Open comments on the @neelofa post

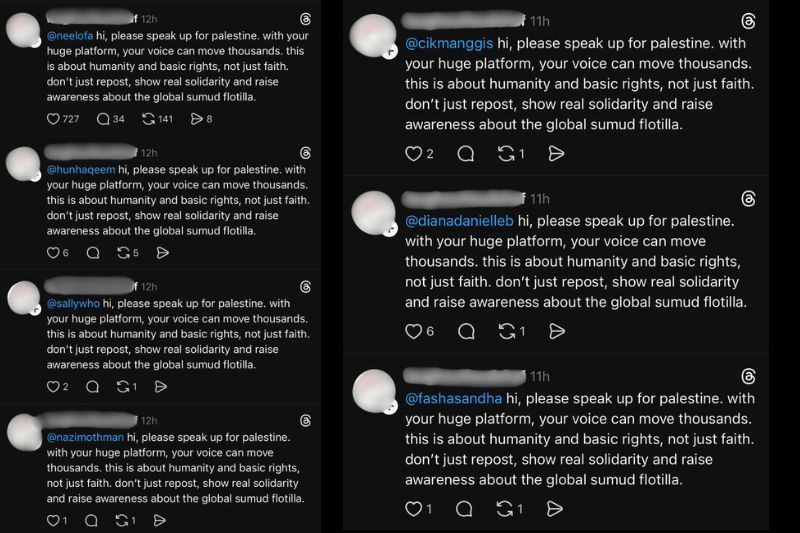point(103,119)
